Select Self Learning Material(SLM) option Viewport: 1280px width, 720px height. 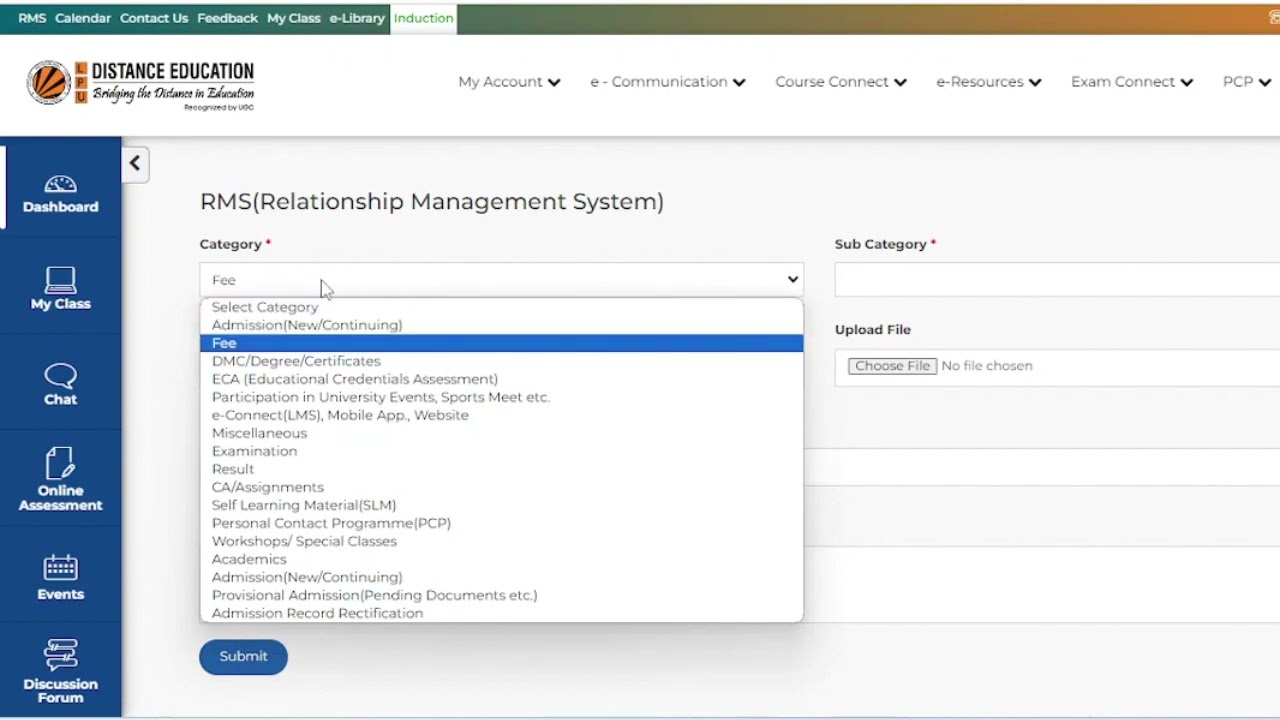coord(501,505)
